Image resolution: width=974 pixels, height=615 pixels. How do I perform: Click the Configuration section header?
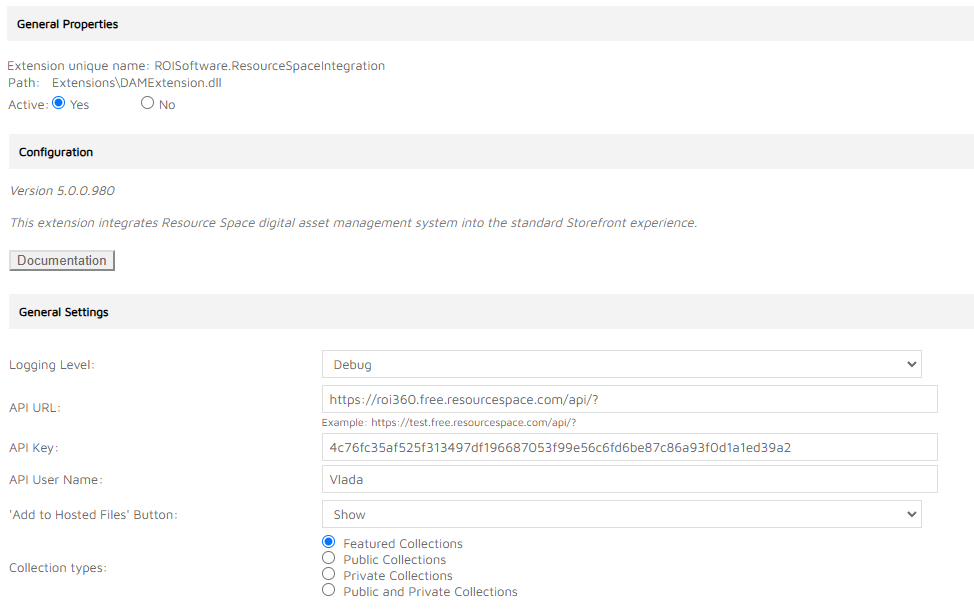(56, 152)
